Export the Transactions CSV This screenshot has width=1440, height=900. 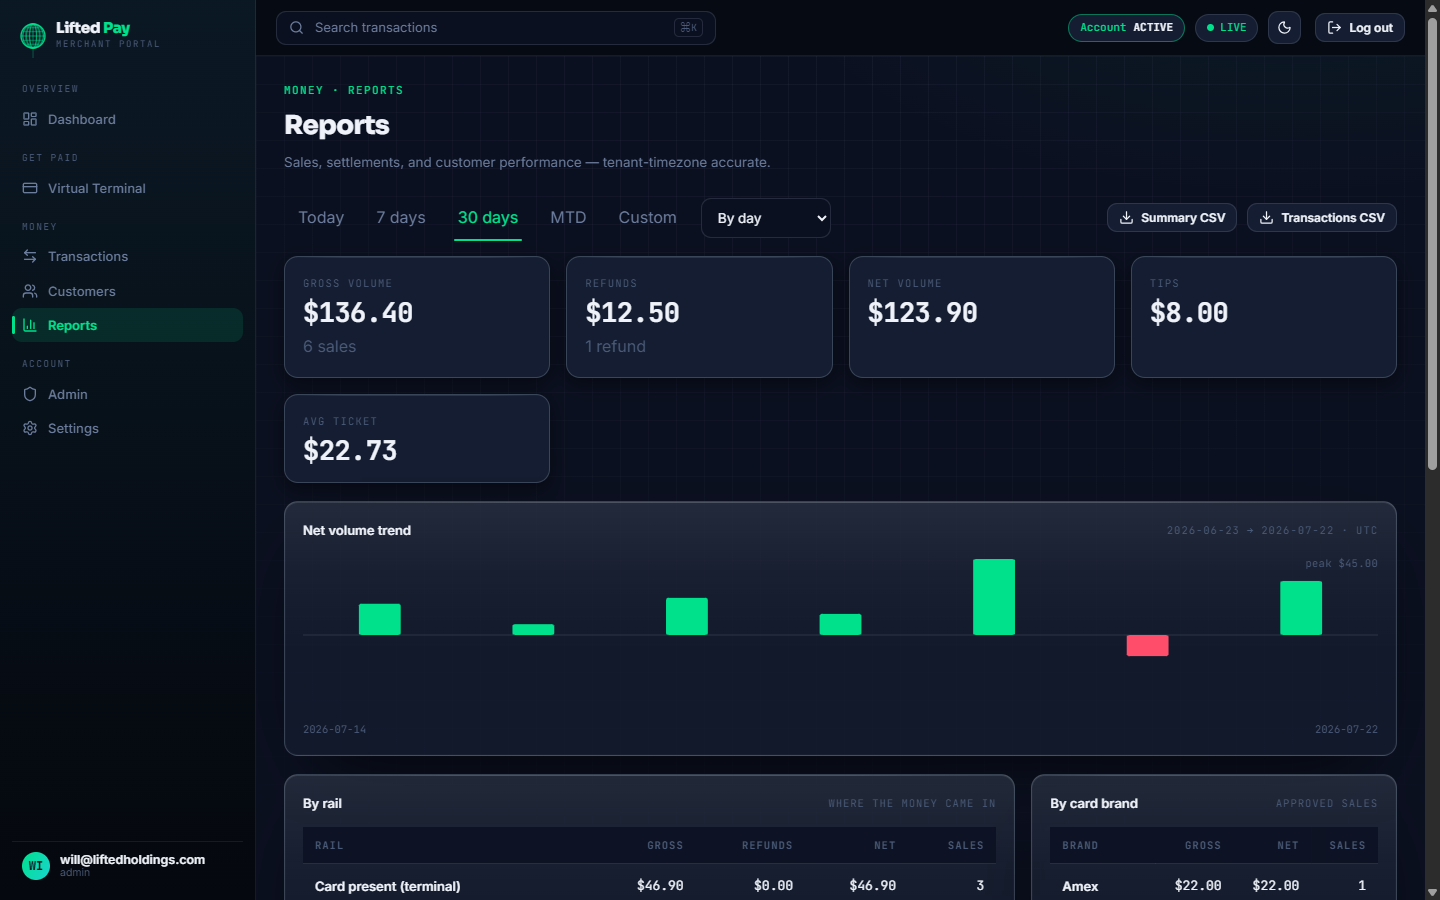click(x=1322, y=218)
